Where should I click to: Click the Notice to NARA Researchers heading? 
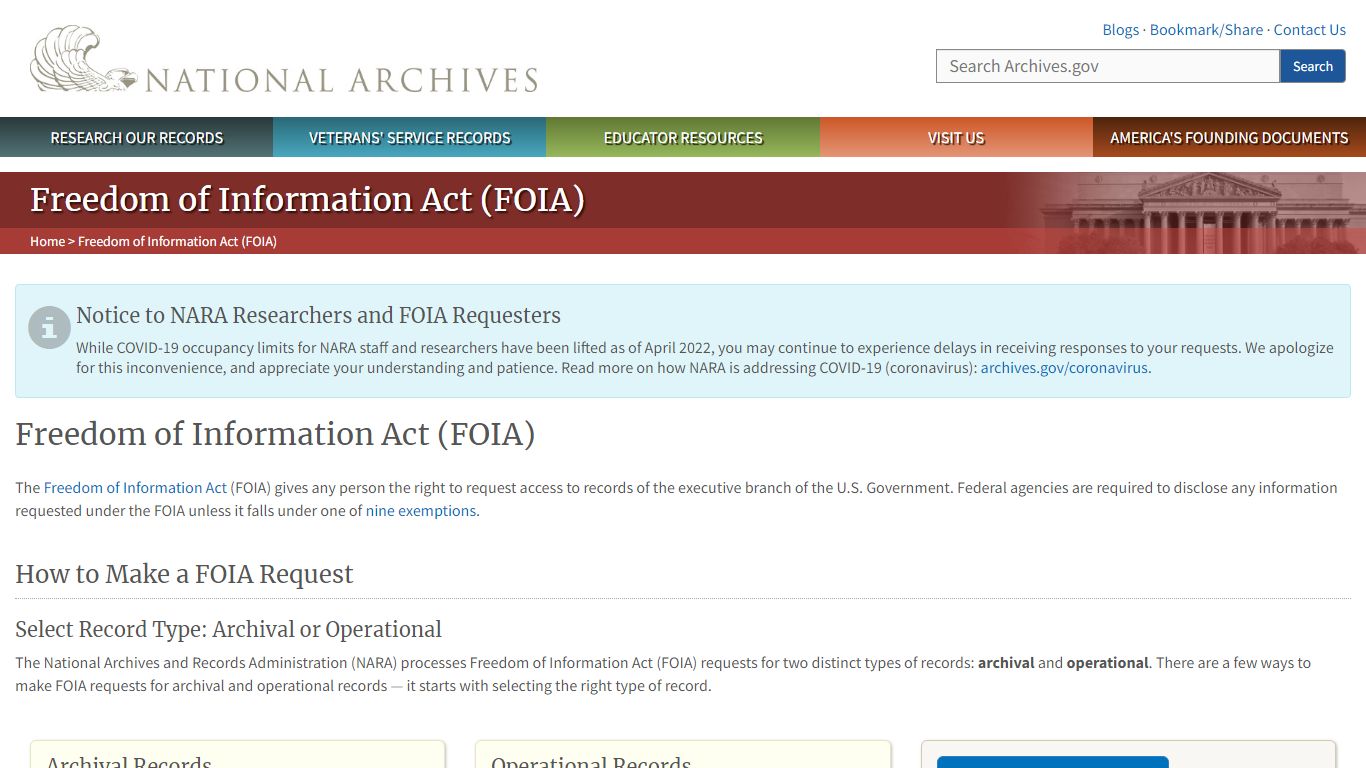[x=318, y=315]
